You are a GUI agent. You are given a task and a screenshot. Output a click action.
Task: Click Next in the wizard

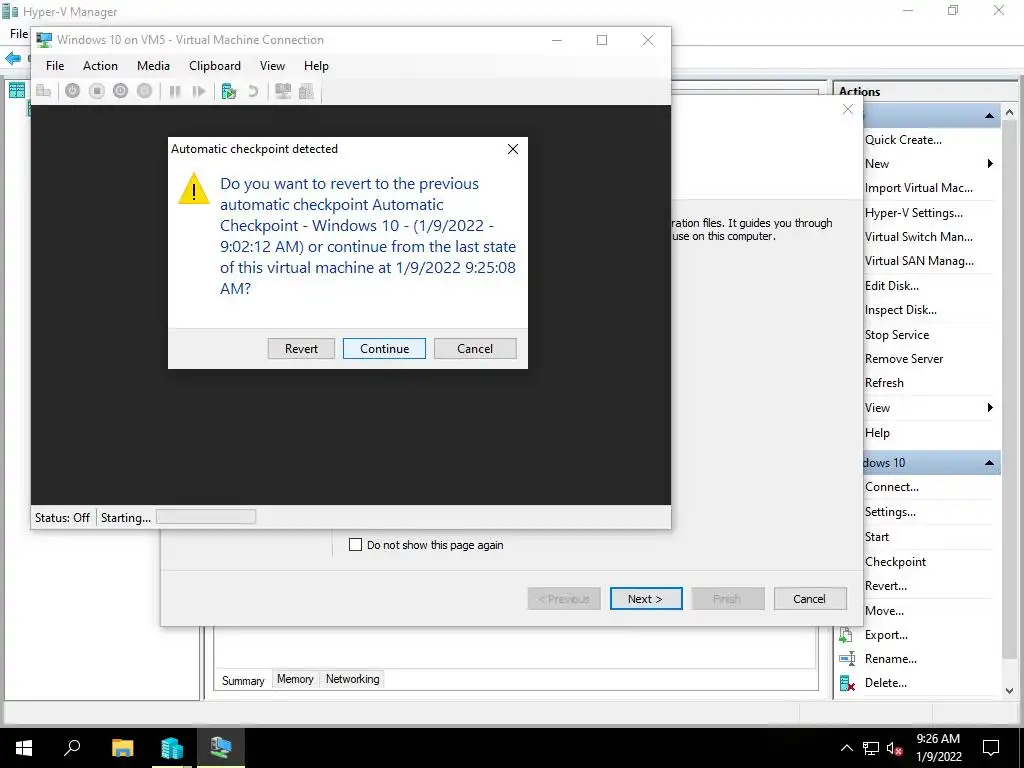tap(646, 599)
